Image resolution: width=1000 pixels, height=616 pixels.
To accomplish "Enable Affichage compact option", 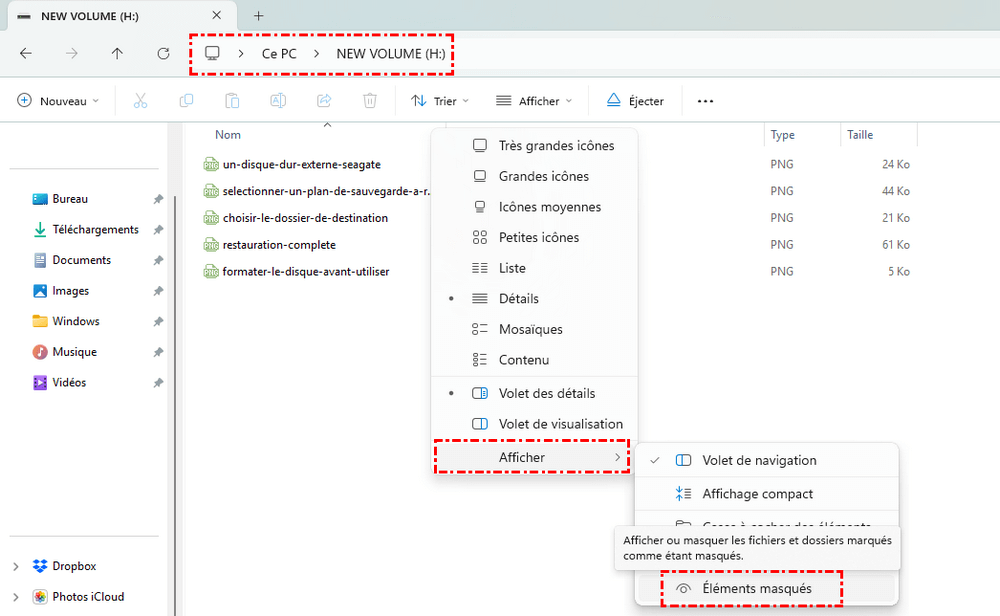I will pyautogui.click(x=757, y=494).
